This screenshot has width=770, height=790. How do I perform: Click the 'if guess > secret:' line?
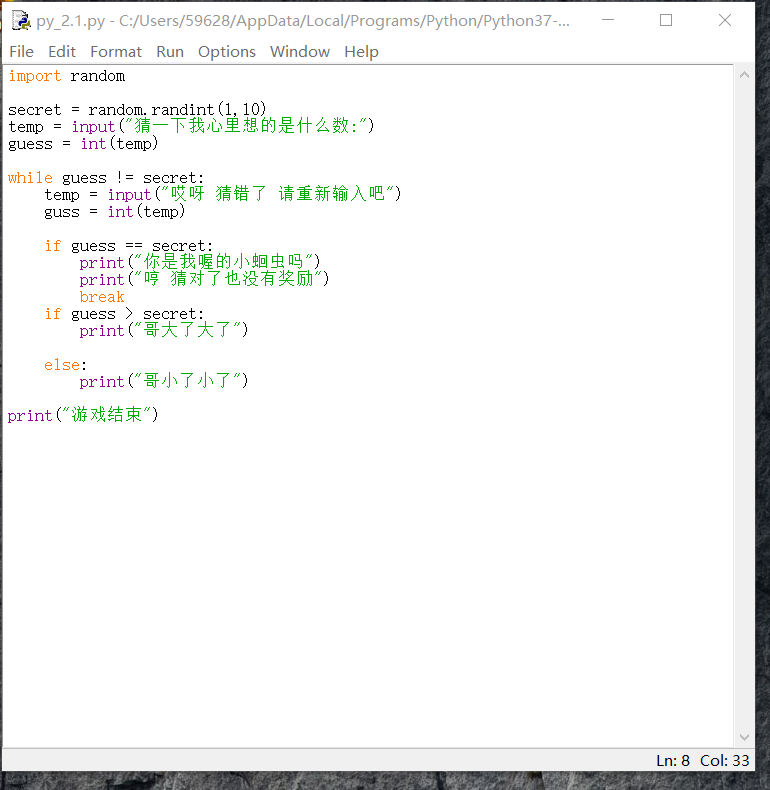[x=124, y=314]
